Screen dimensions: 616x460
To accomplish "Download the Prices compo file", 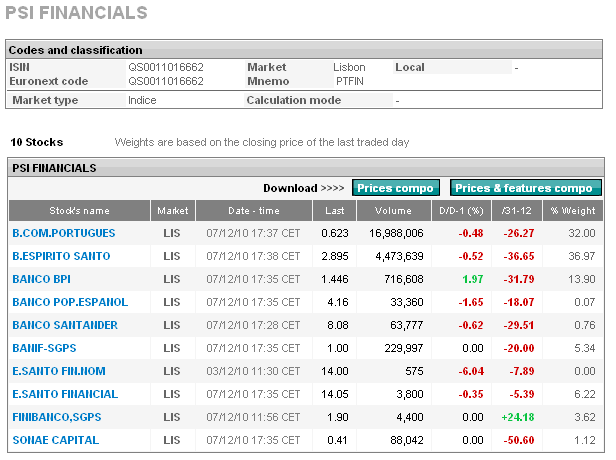I will pos(396,188).
